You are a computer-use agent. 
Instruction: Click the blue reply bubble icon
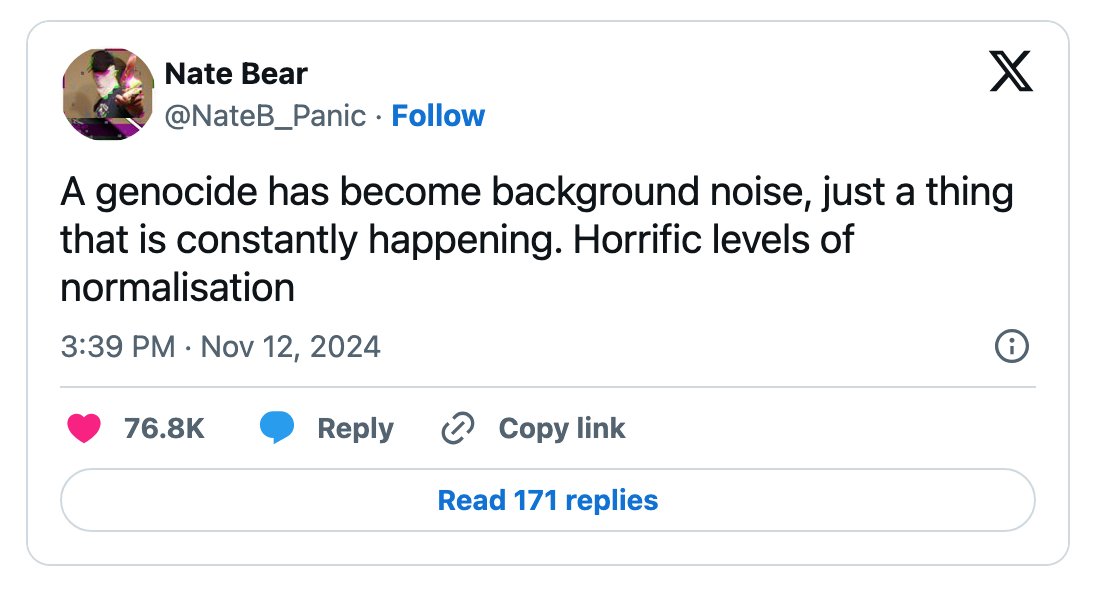point(277,428)
